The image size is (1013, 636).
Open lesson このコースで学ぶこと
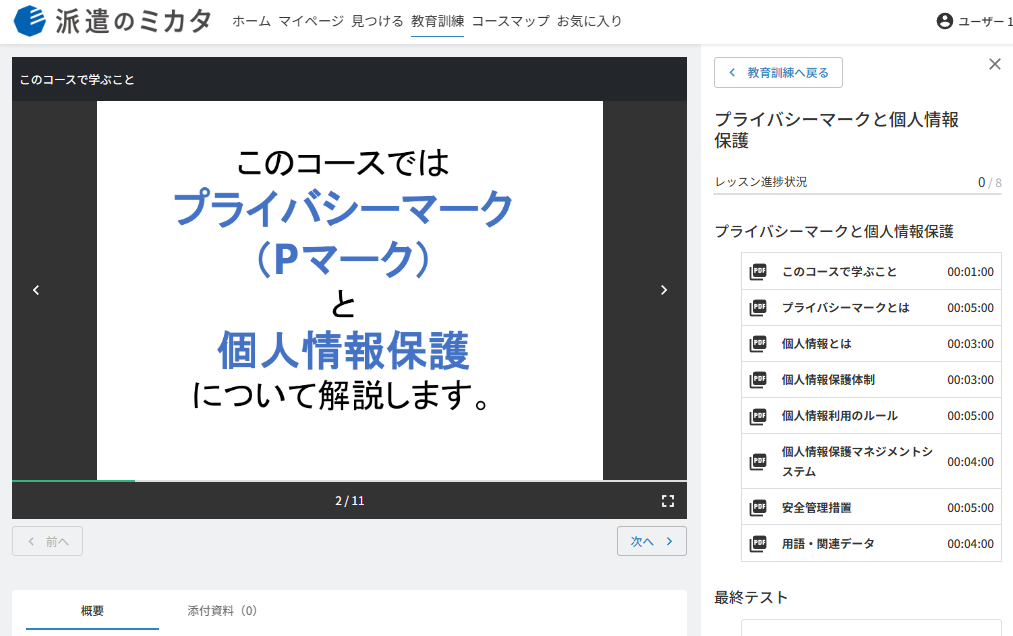coord(871,271)
